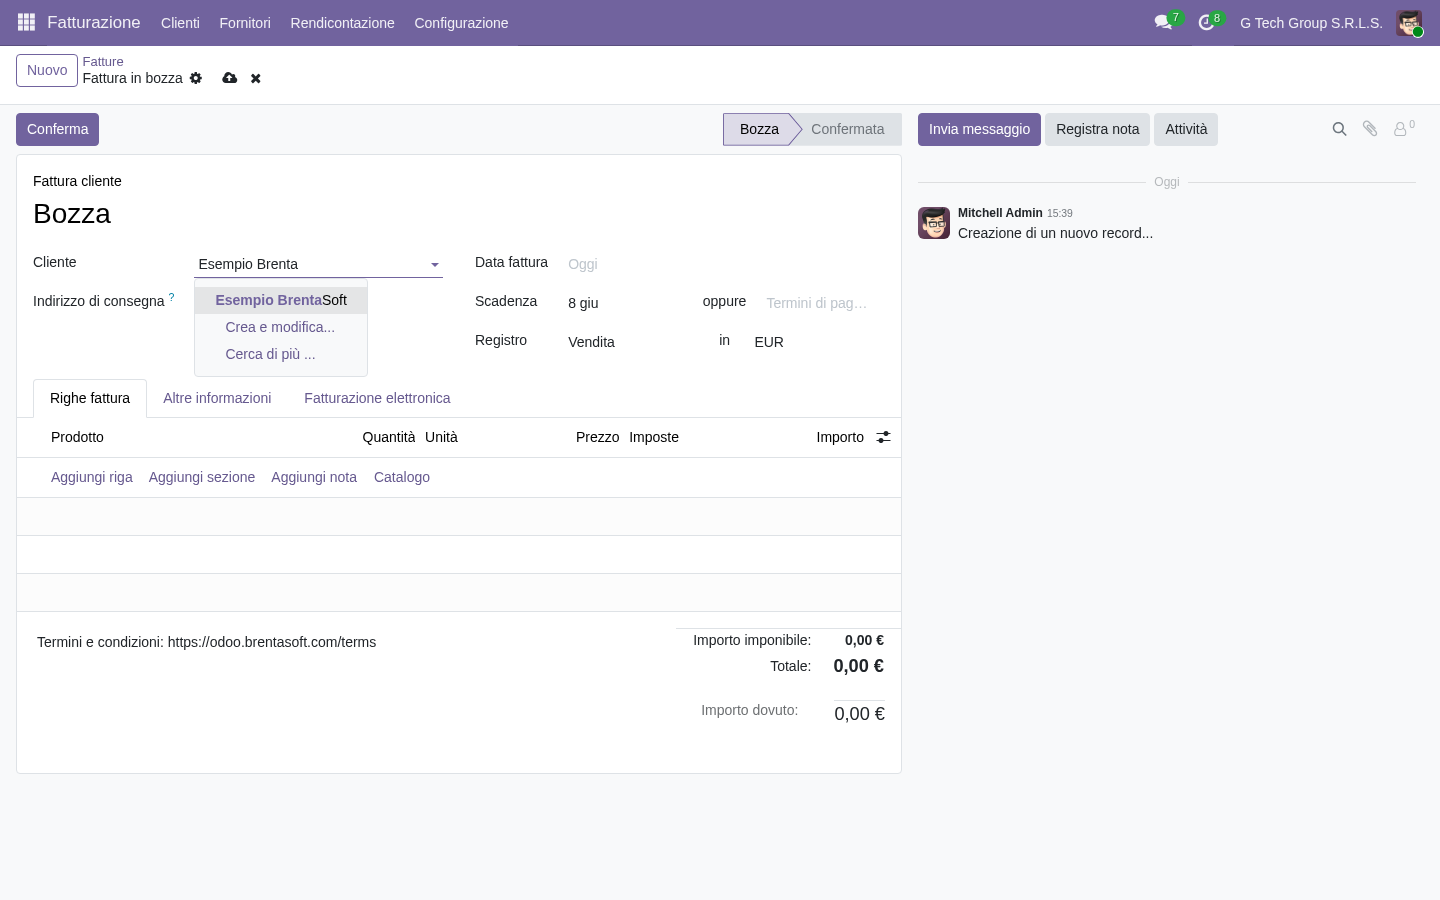Open the apps grid menu icon
The width and height of the screenshot is (1440, 900).
[27, 22]
